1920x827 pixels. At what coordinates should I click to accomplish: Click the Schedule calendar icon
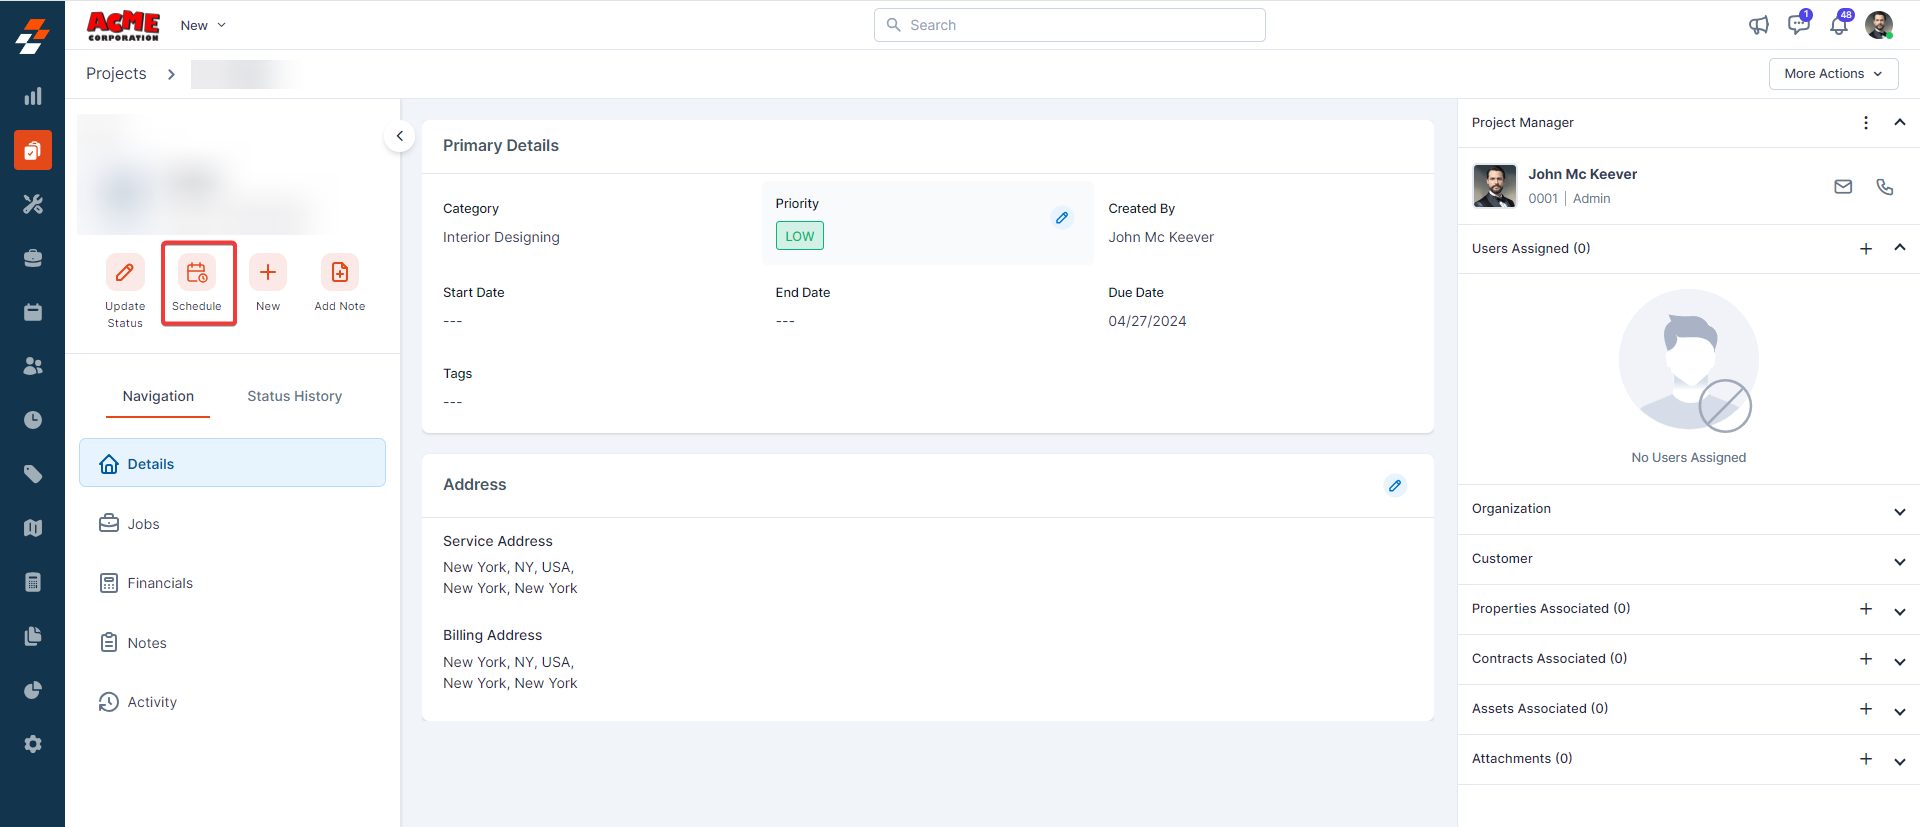[197, 272]
